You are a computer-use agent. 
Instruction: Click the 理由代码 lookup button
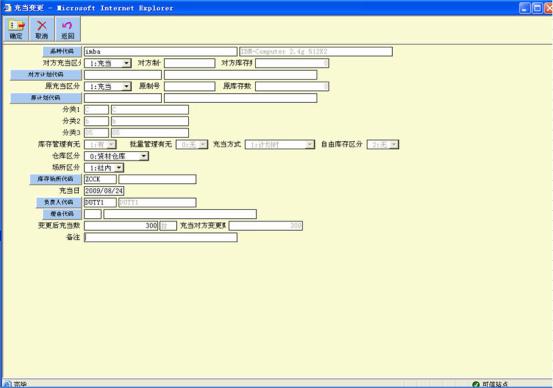(62, 214)
